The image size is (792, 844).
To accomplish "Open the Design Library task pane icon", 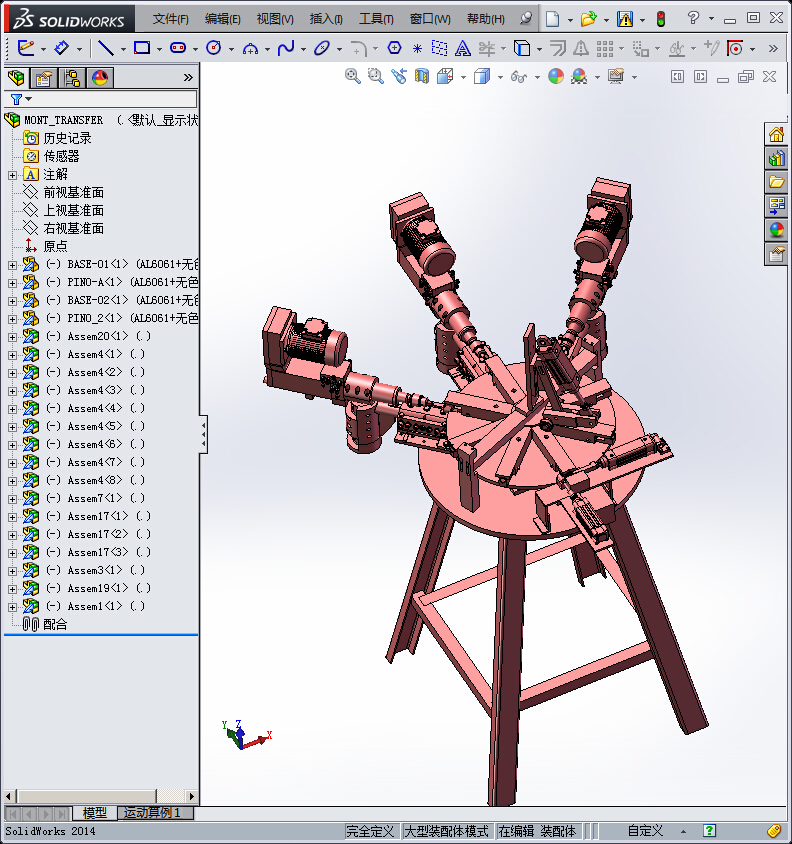I will tap(776, 158).
